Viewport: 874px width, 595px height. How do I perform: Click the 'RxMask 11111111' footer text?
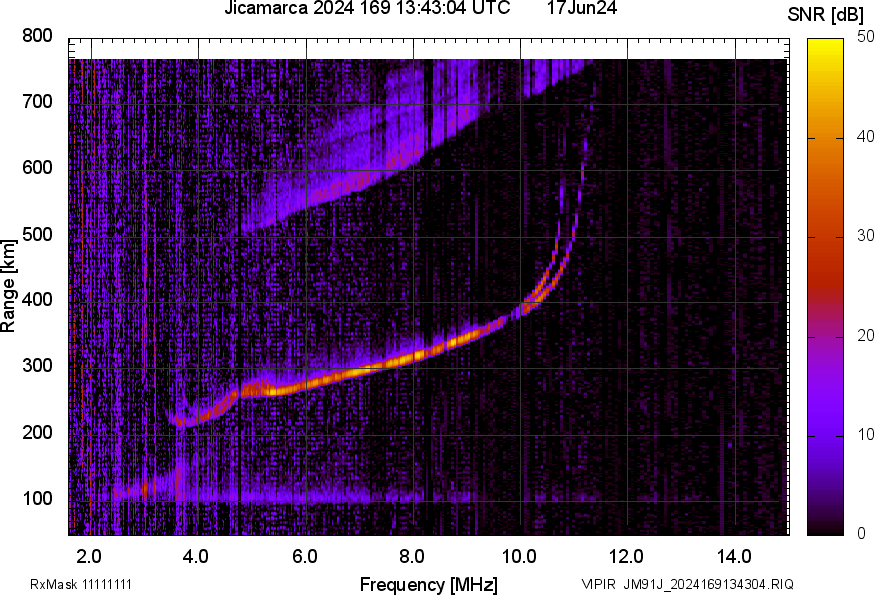[x=81, y=584]
